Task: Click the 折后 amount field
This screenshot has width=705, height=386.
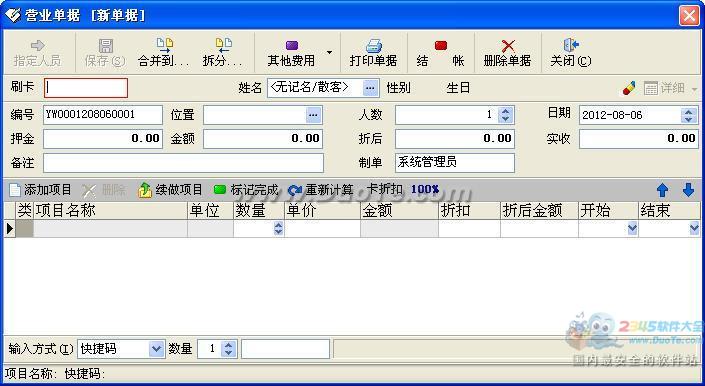Action: pos(455,138)
